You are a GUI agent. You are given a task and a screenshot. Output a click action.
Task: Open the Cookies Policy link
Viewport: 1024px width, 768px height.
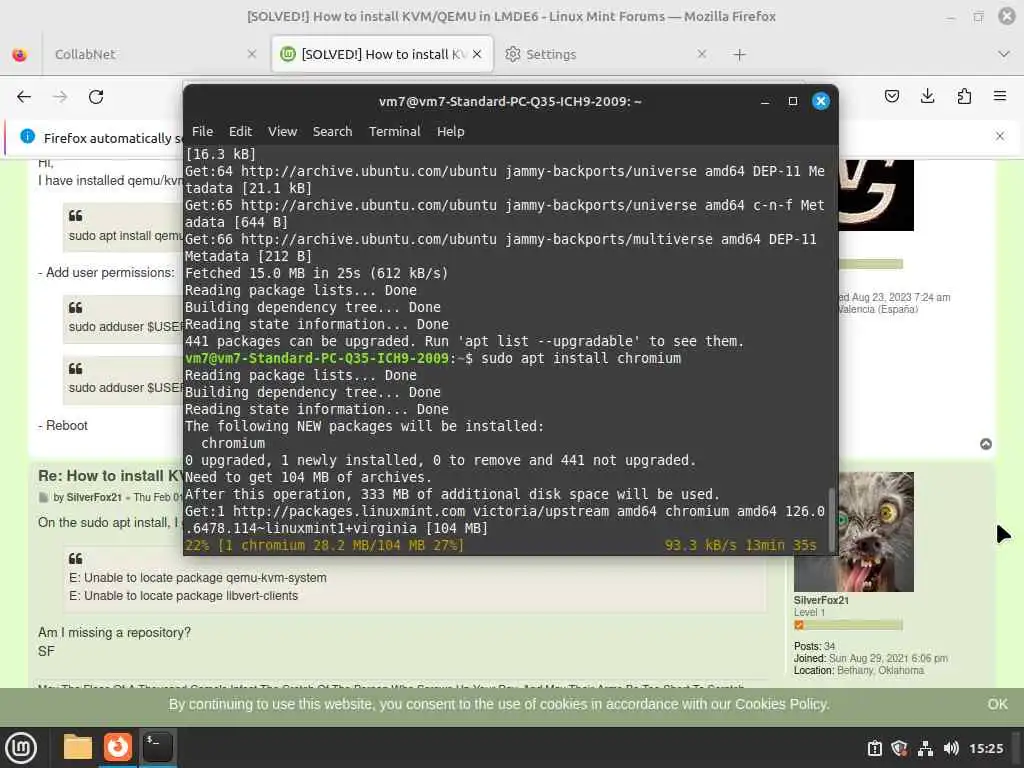(781, 704)
